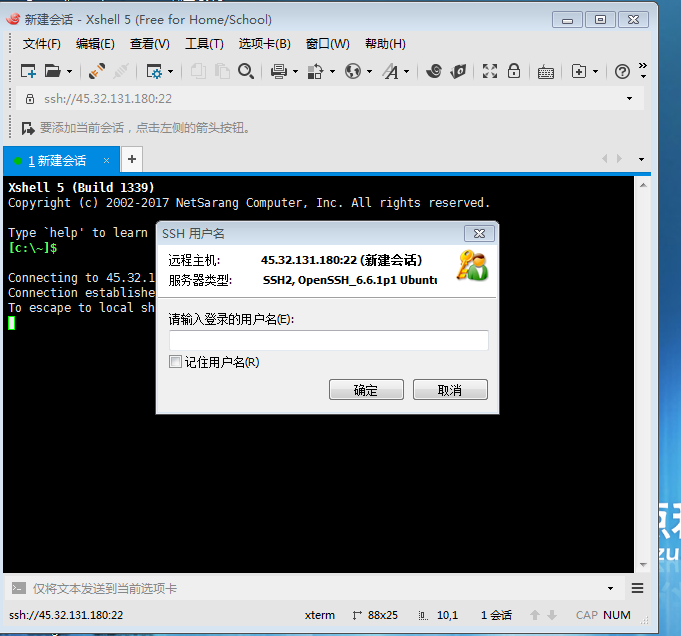Toggle Full screen icon
This screenshot has width=681, height=636.
coord(490,71)
